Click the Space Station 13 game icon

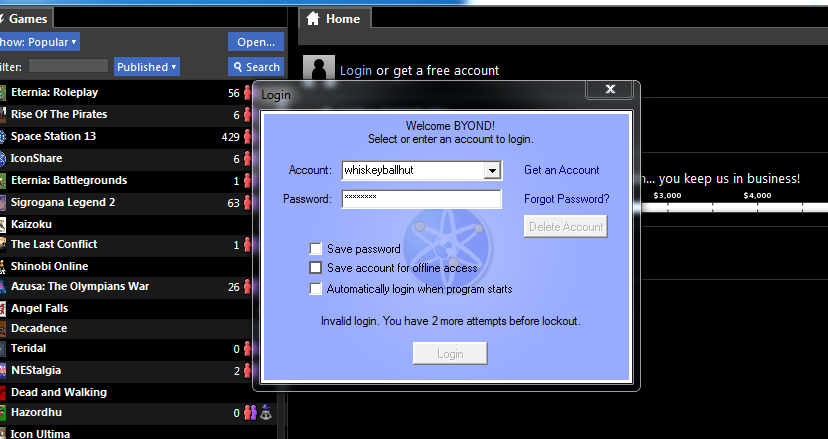click(3, 137)
